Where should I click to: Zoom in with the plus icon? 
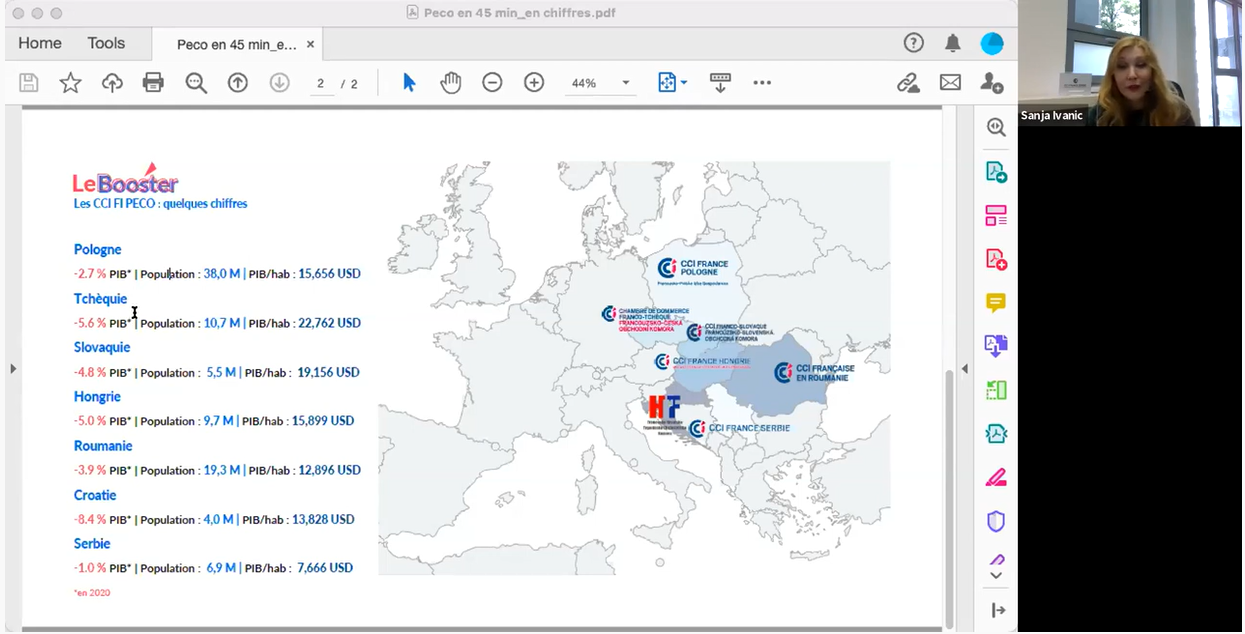click(x=534, y=83)
